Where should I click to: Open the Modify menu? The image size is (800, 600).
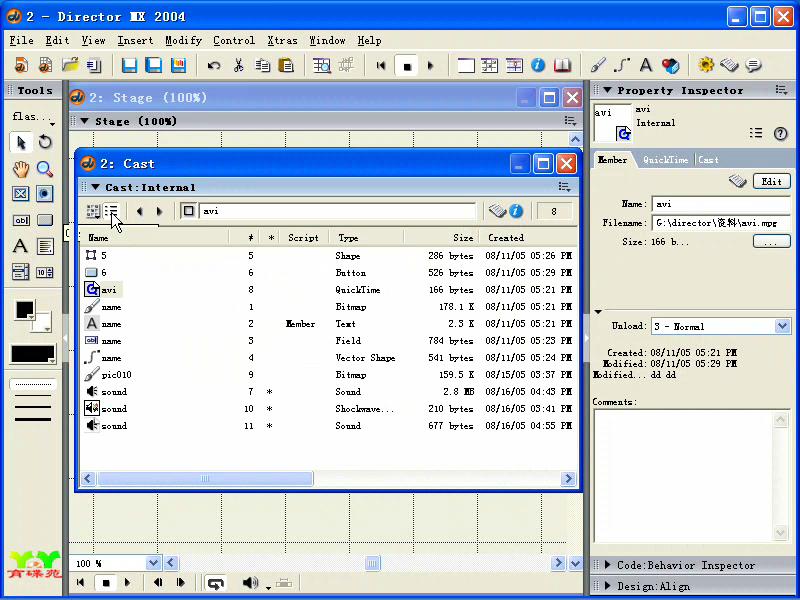pos(184,40)
